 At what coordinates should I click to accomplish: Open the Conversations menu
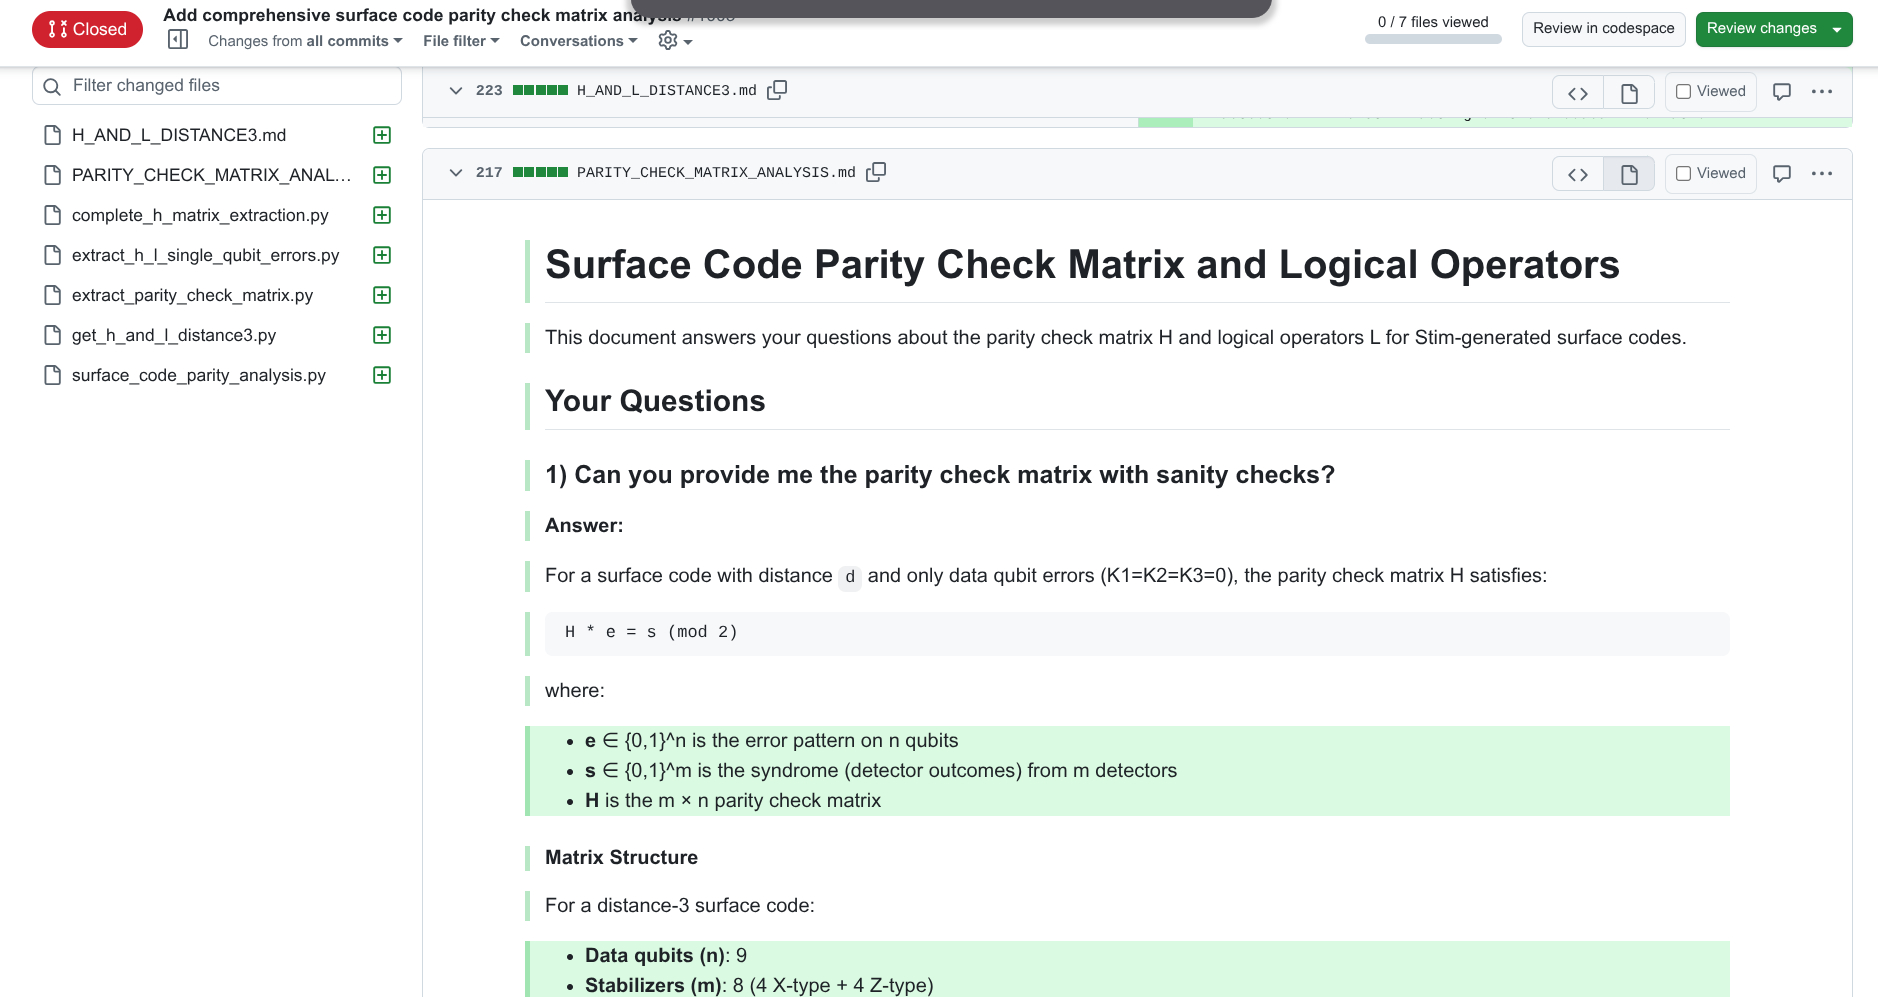(578, 41)
